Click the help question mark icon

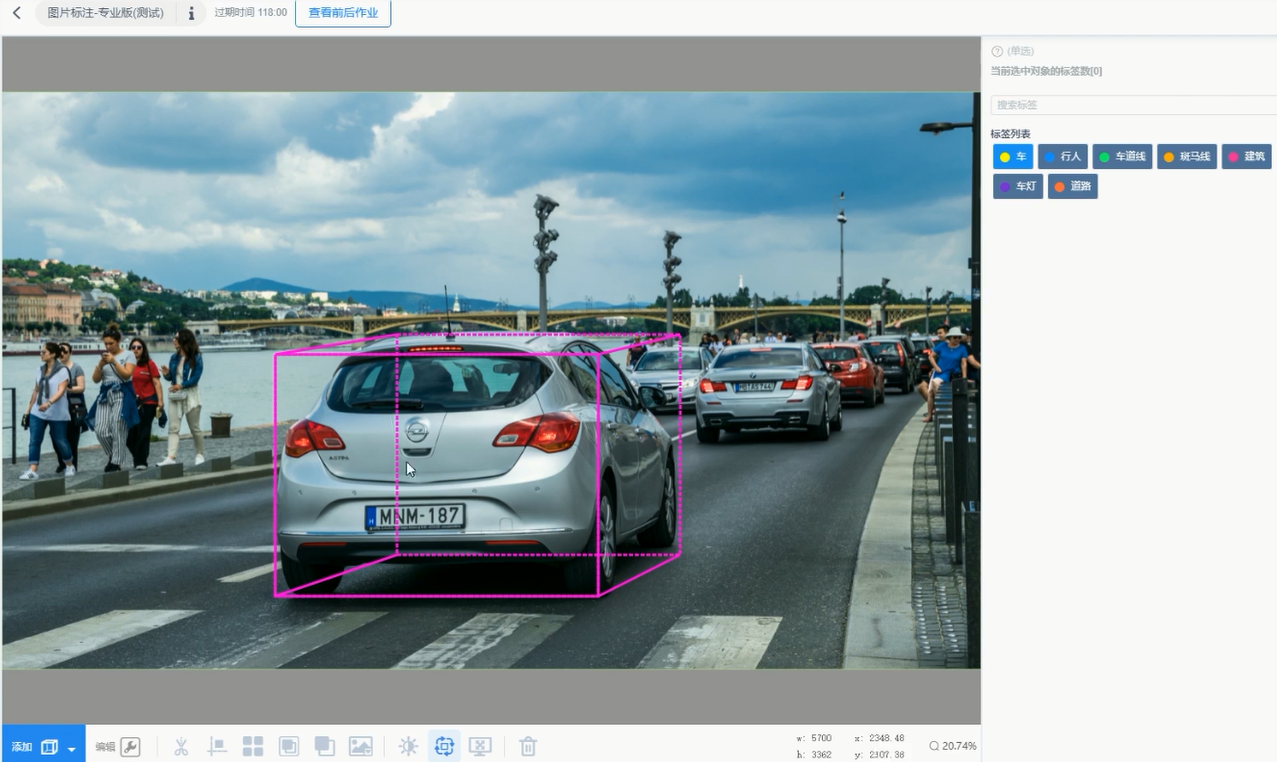(997, 51)
